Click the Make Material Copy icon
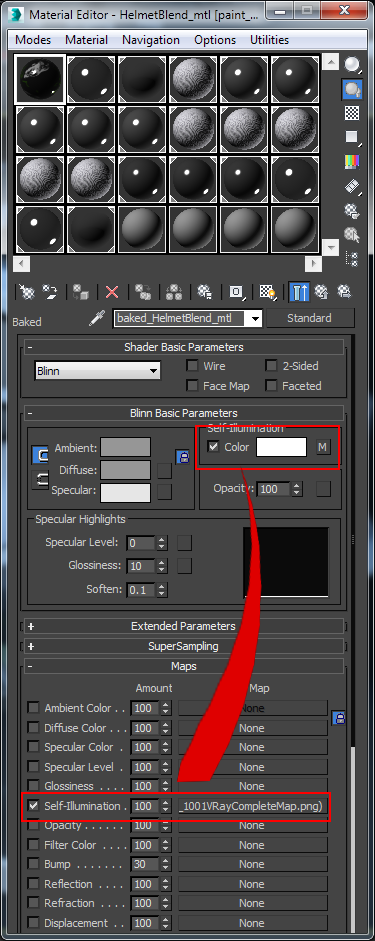The width and height of the screenshot is (375, 941). pos(143,292)
